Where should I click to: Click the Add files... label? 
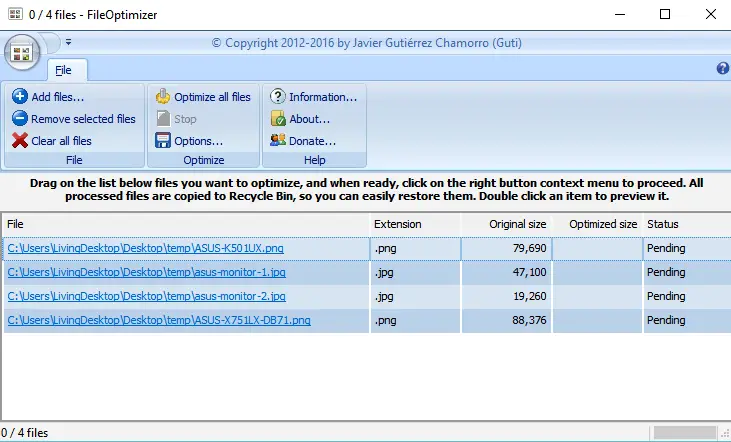(x=58, y=97)
